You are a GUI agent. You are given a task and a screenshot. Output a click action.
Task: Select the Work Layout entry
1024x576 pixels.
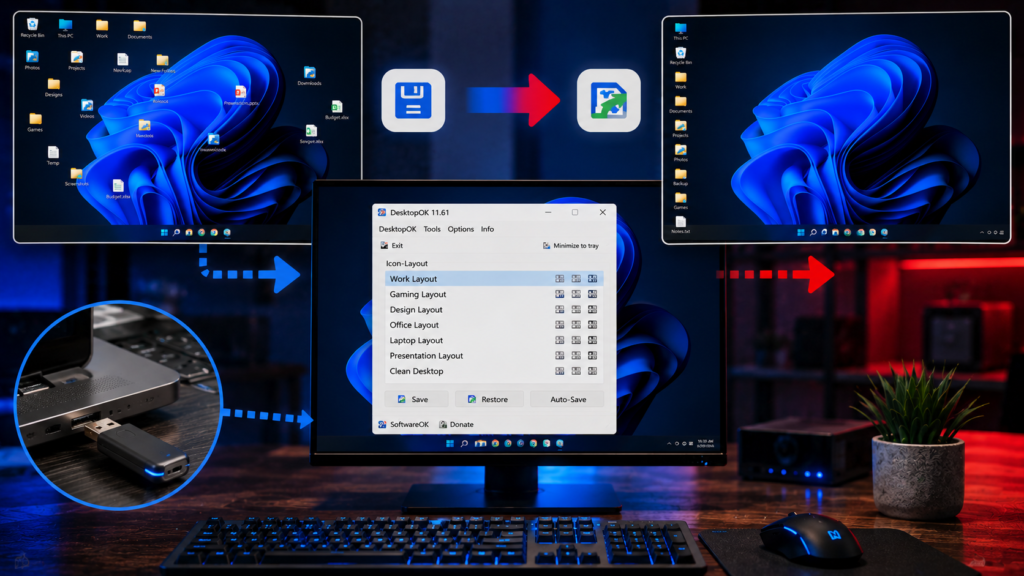494,279
